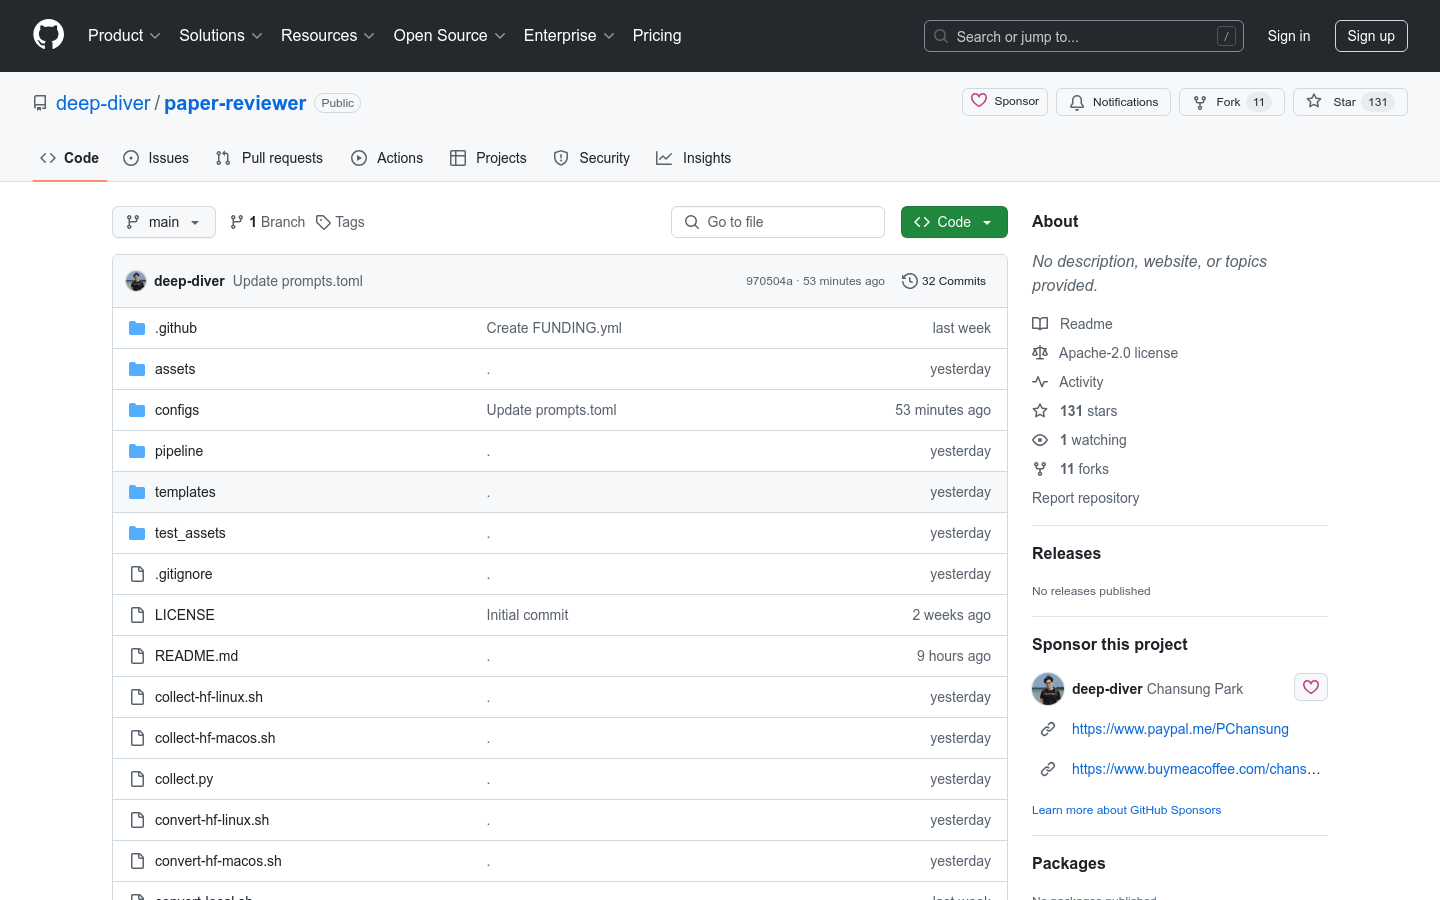Screen dimensions: 1440x900
Task: Click the README.md file icon
Action: point(137,656)
